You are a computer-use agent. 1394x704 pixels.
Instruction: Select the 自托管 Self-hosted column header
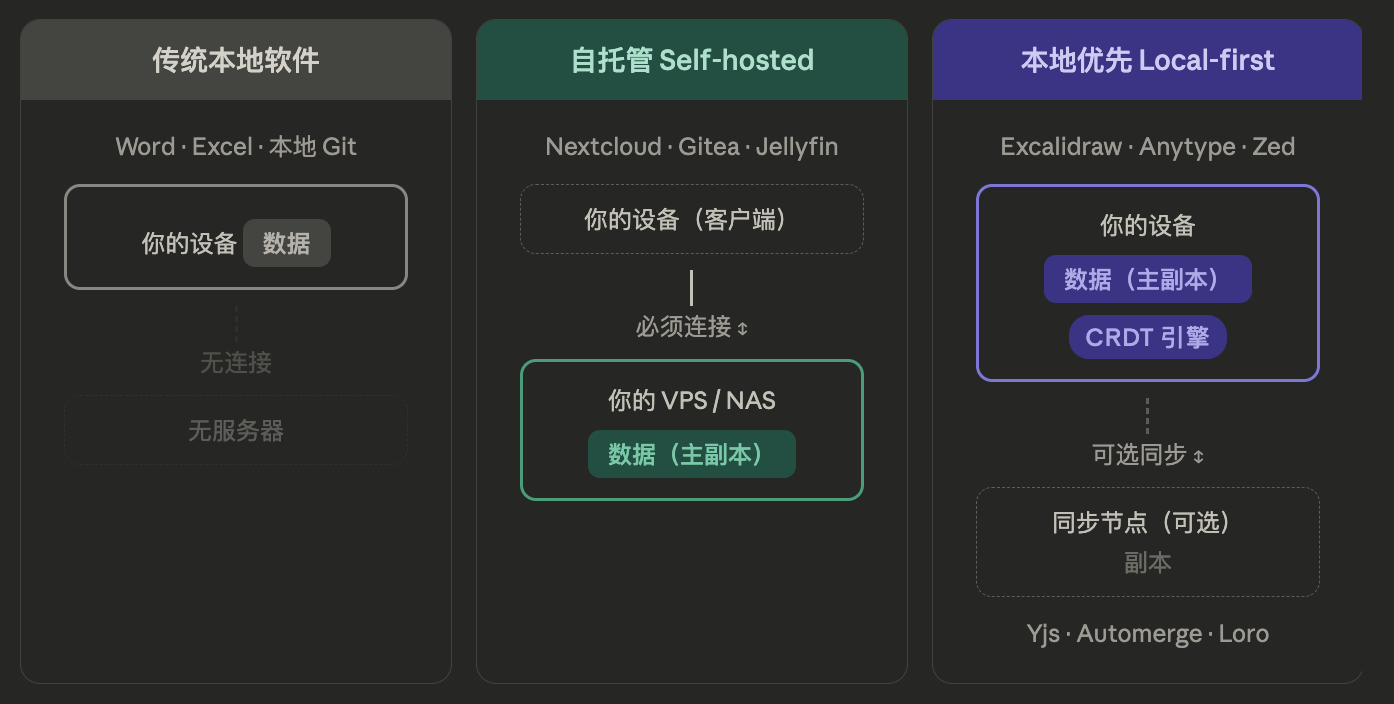pos(692,60)
